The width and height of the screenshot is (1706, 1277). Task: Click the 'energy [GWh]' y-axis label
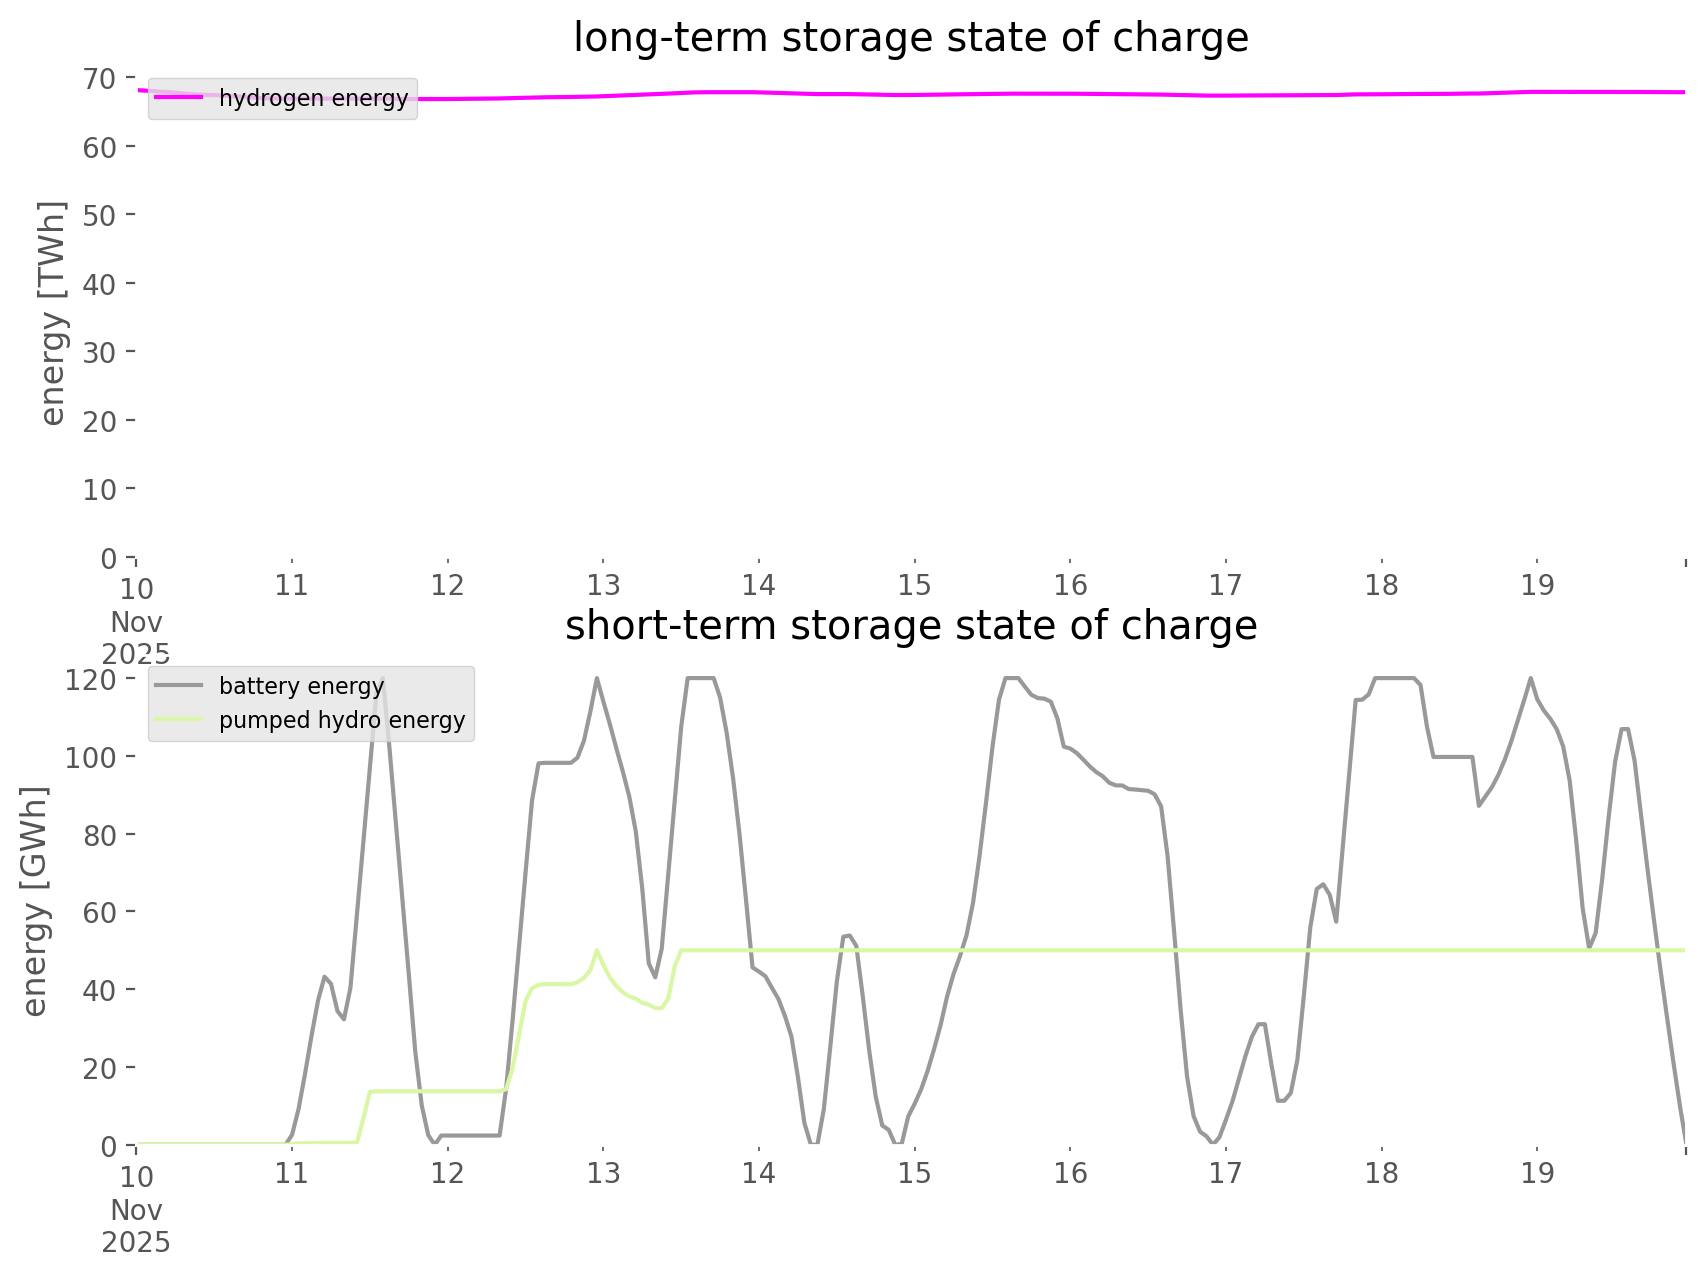(35, 902)
